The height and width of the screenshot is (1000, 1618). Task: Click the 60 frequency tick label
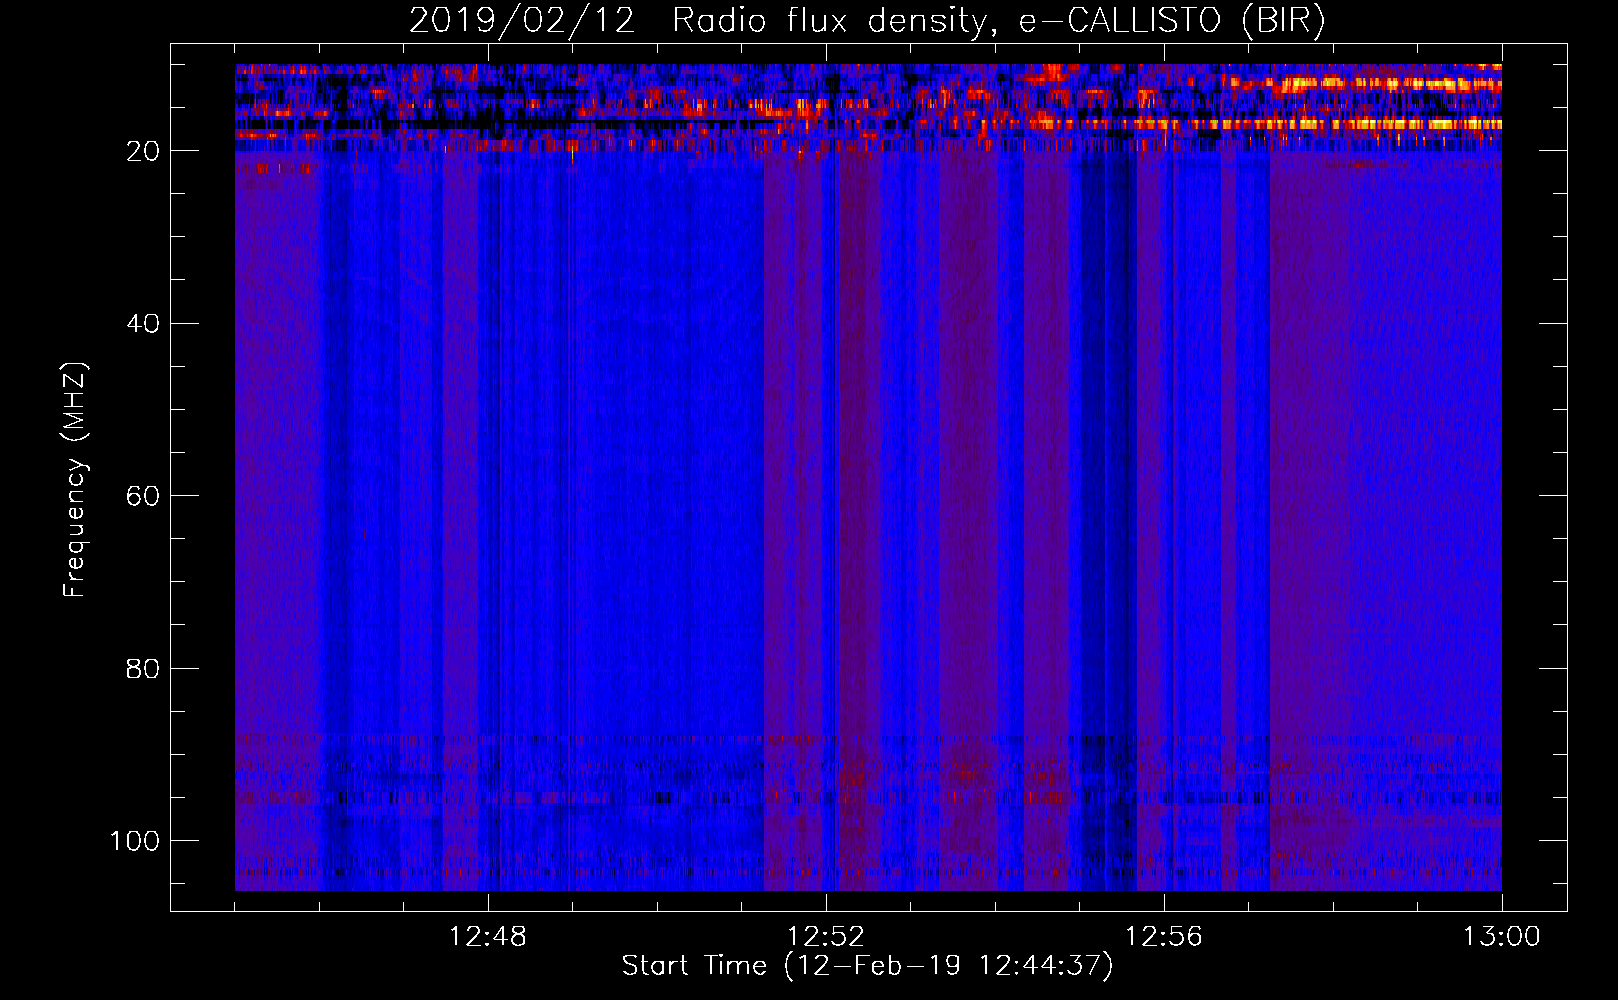[143, 496]
